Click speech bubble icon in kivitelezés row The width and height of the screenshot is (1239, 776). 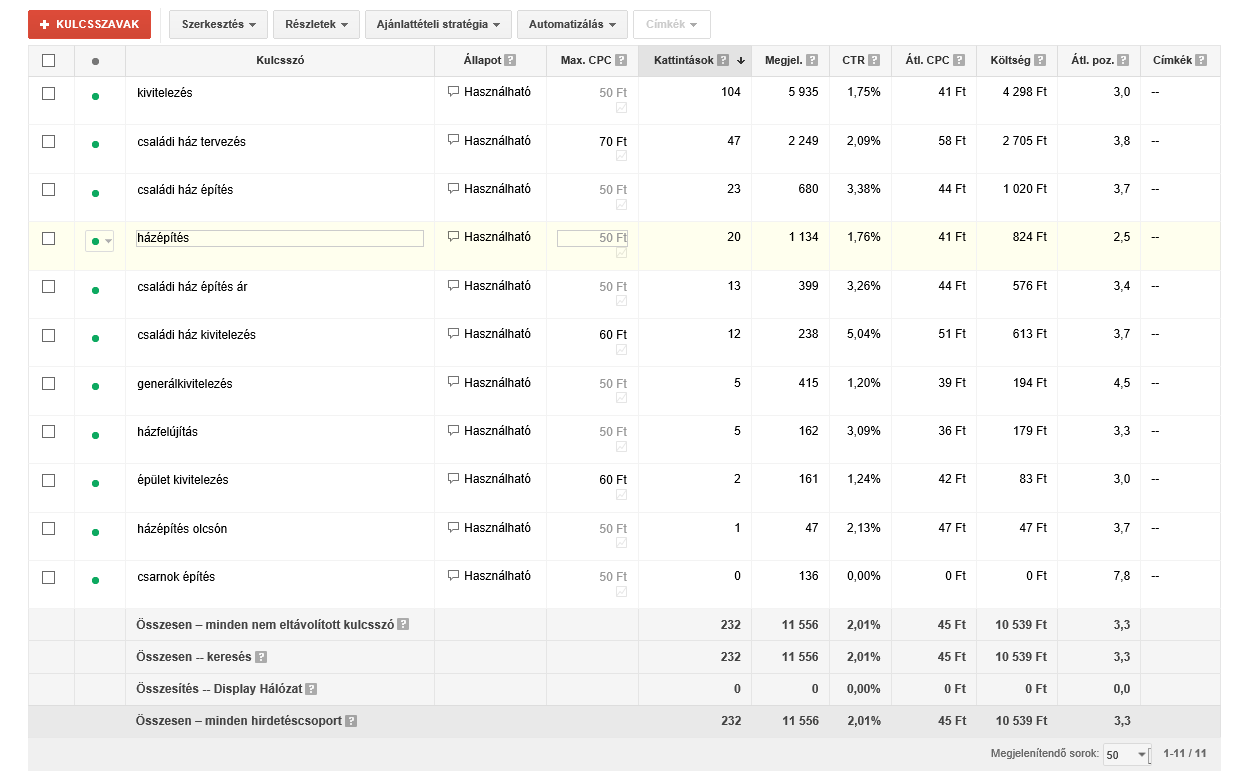coord(453,92)
